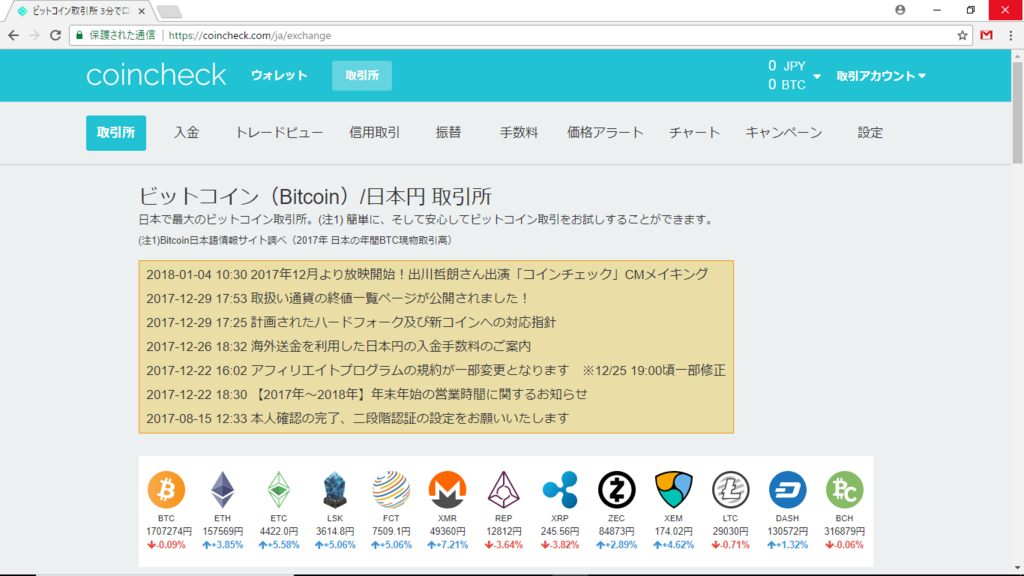Close the ビットコイン取引所 browser tab
The image size is (1024, 576).
[x=142, y=11]
